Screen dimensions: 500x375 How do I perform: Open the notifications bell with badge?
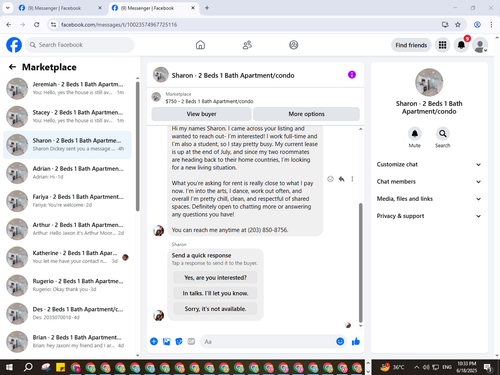(461, 45)
